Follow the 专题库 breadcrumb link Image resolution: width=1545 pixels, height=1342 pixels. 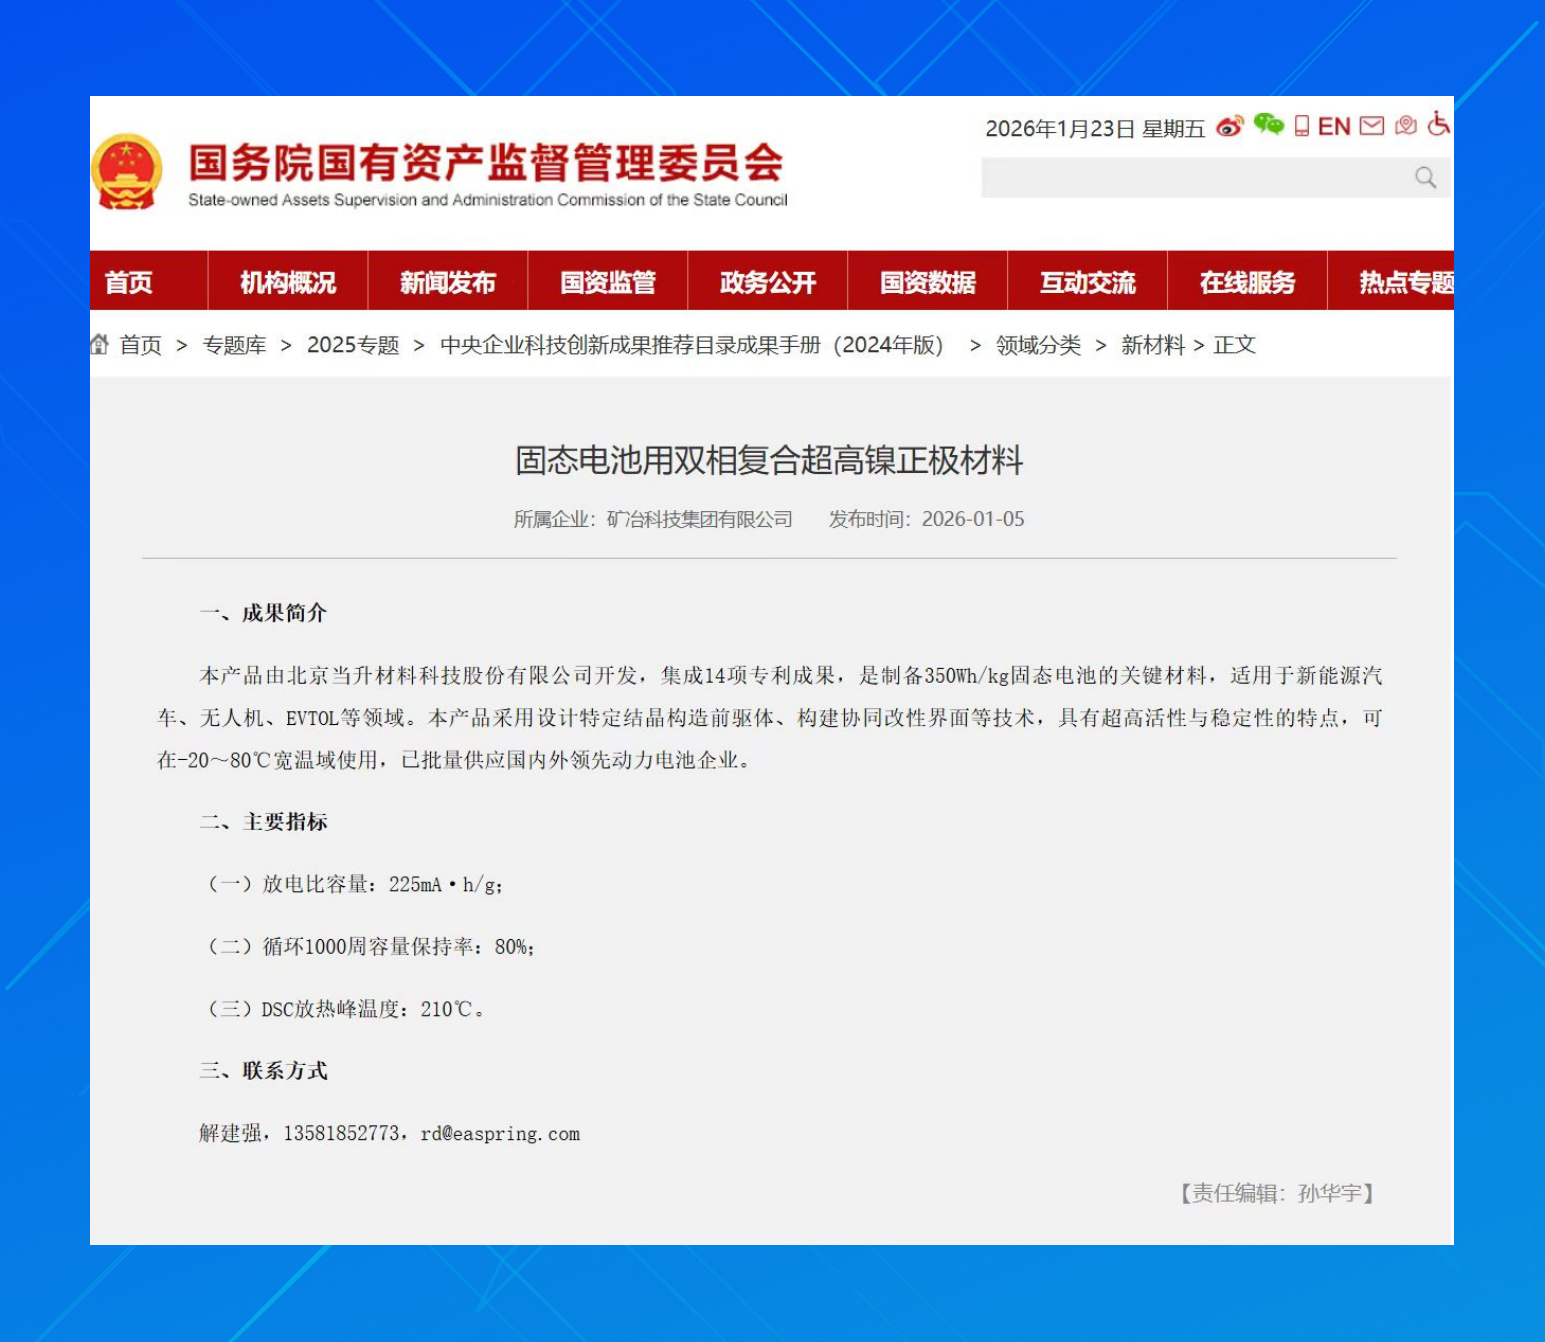pyautogui.click(x=235, y=345)
